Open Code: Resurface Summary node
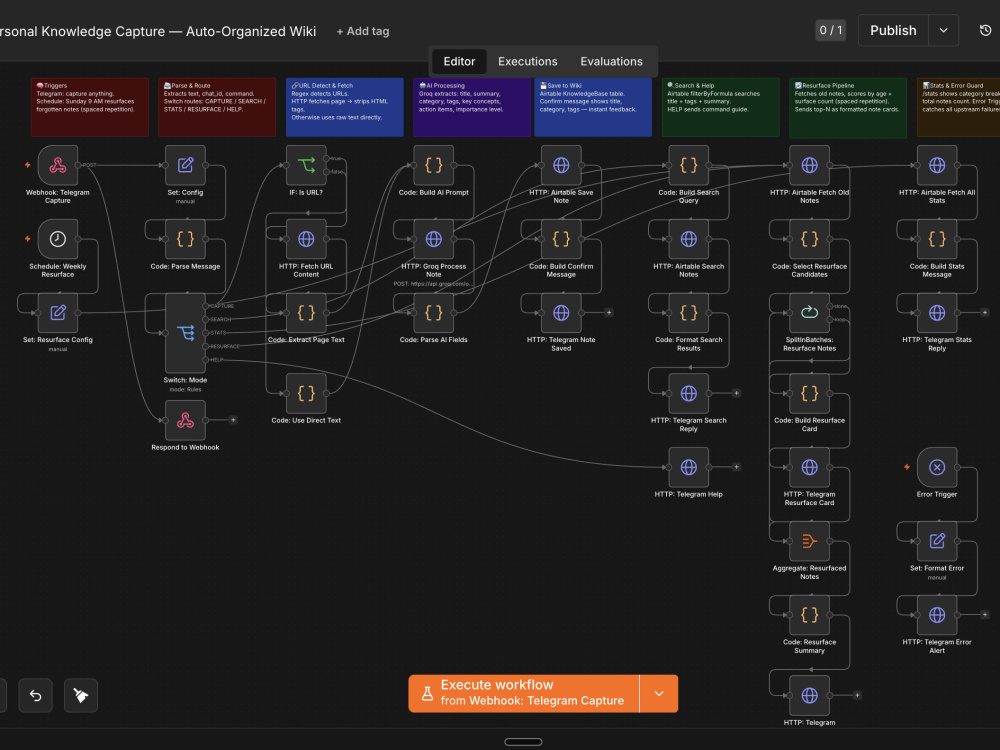Image resolution: width=1000 pixels, height=750 pixels. pyautogui.click(x=809, y=615)
